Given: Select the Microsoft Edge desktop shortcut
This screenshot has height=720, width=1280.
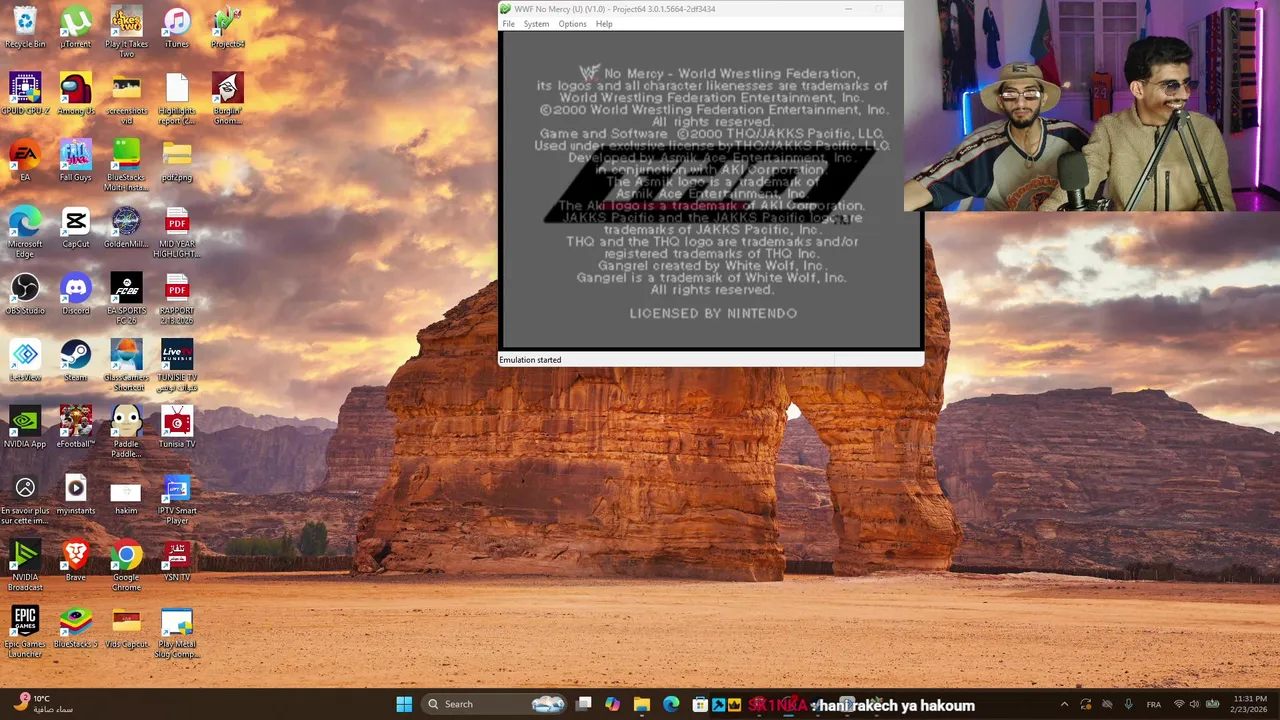Looking at the screenshot, I should coord(25,232).
